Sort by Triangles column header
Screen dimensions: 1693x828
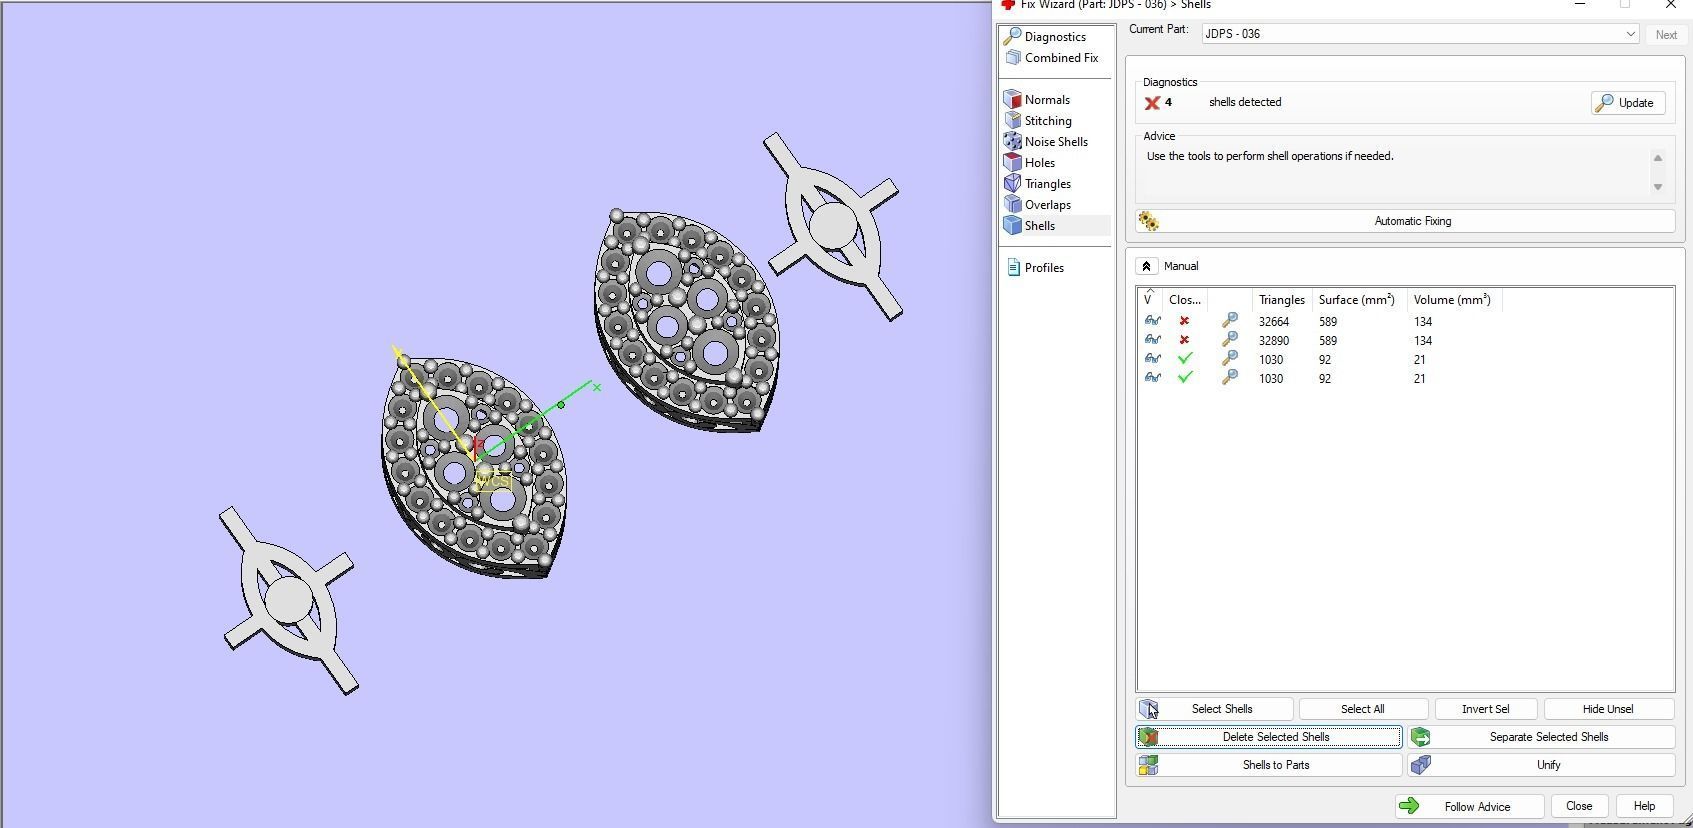(1281, 300)
